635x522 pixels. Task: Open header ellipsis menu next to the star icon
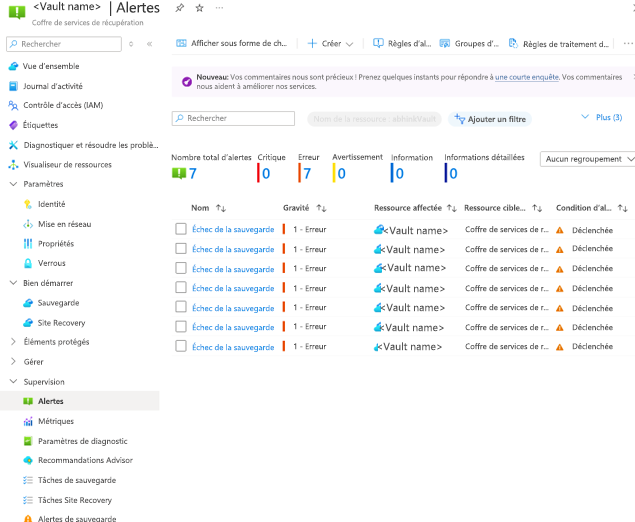219,8
